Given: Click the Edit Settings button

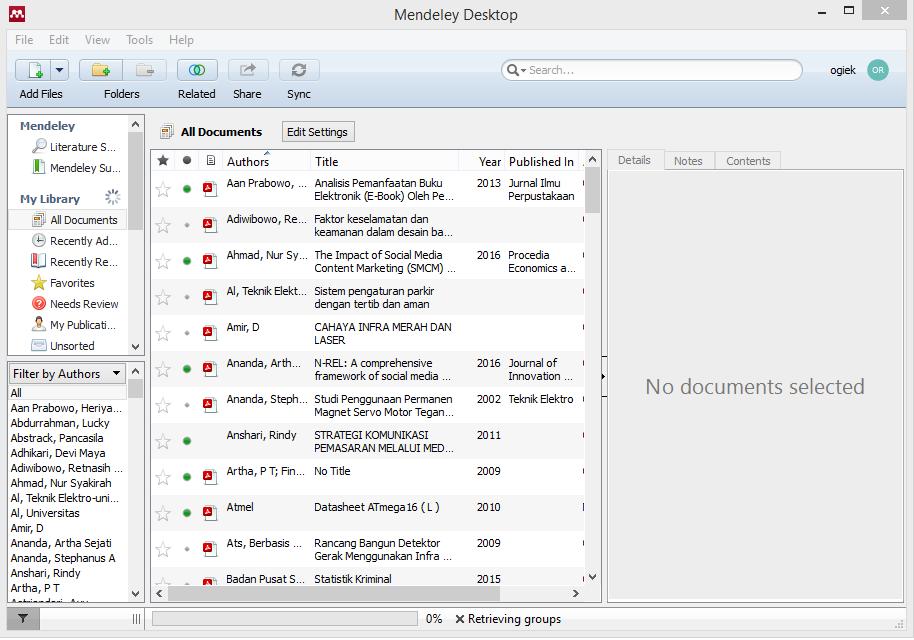Looking at the screenshot, I should tap(318, 132).
